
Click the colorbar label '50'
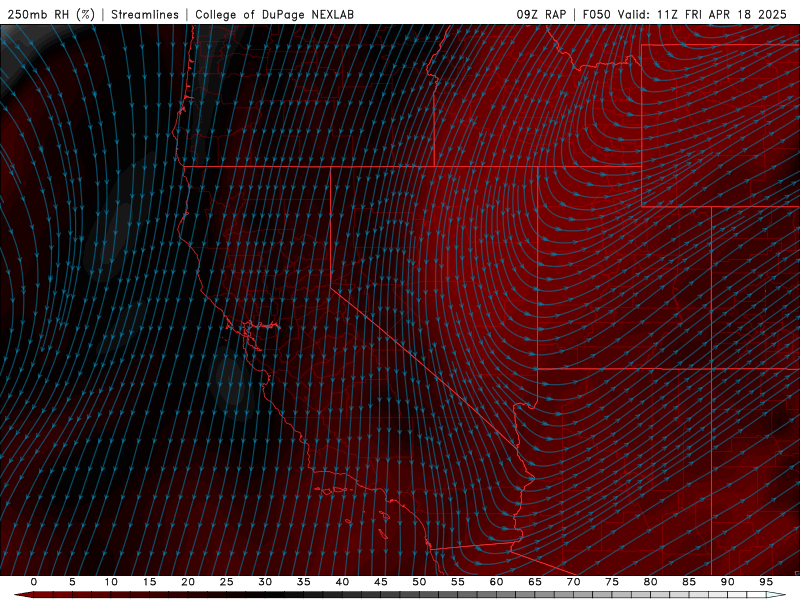419,582
